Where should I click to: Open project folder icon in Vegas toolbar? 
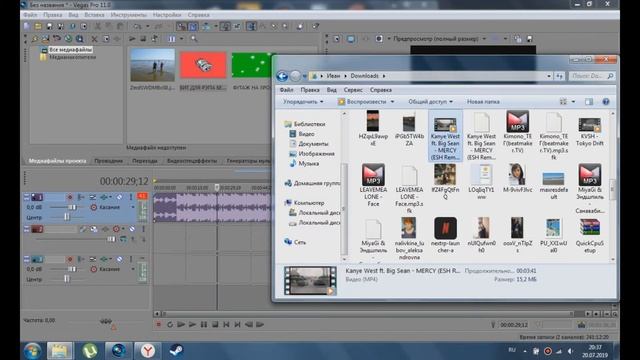38,27
